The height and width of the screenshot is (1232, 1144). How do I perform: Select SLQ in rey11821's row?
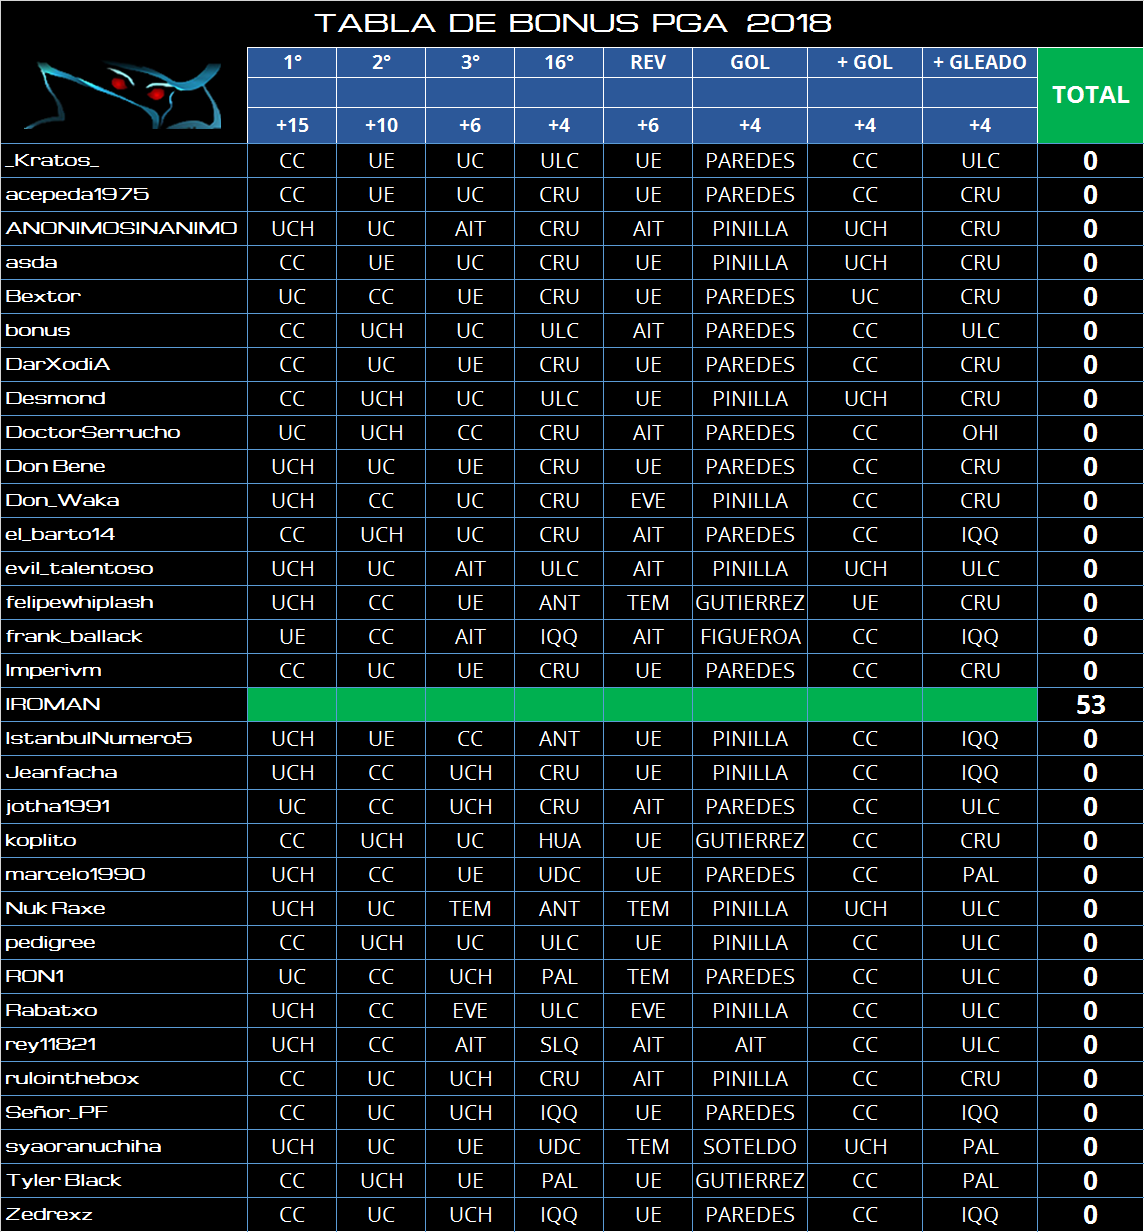tap(559, 1045)
